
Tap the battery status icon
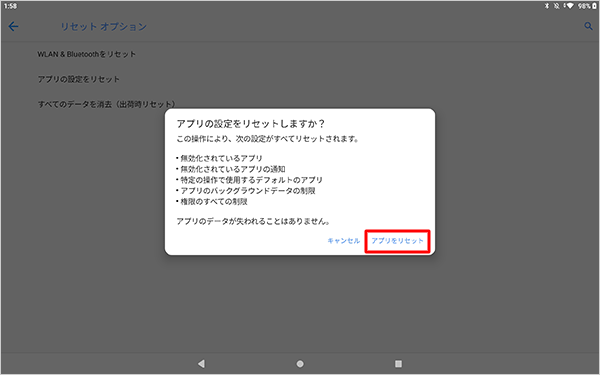pos(595,6)
